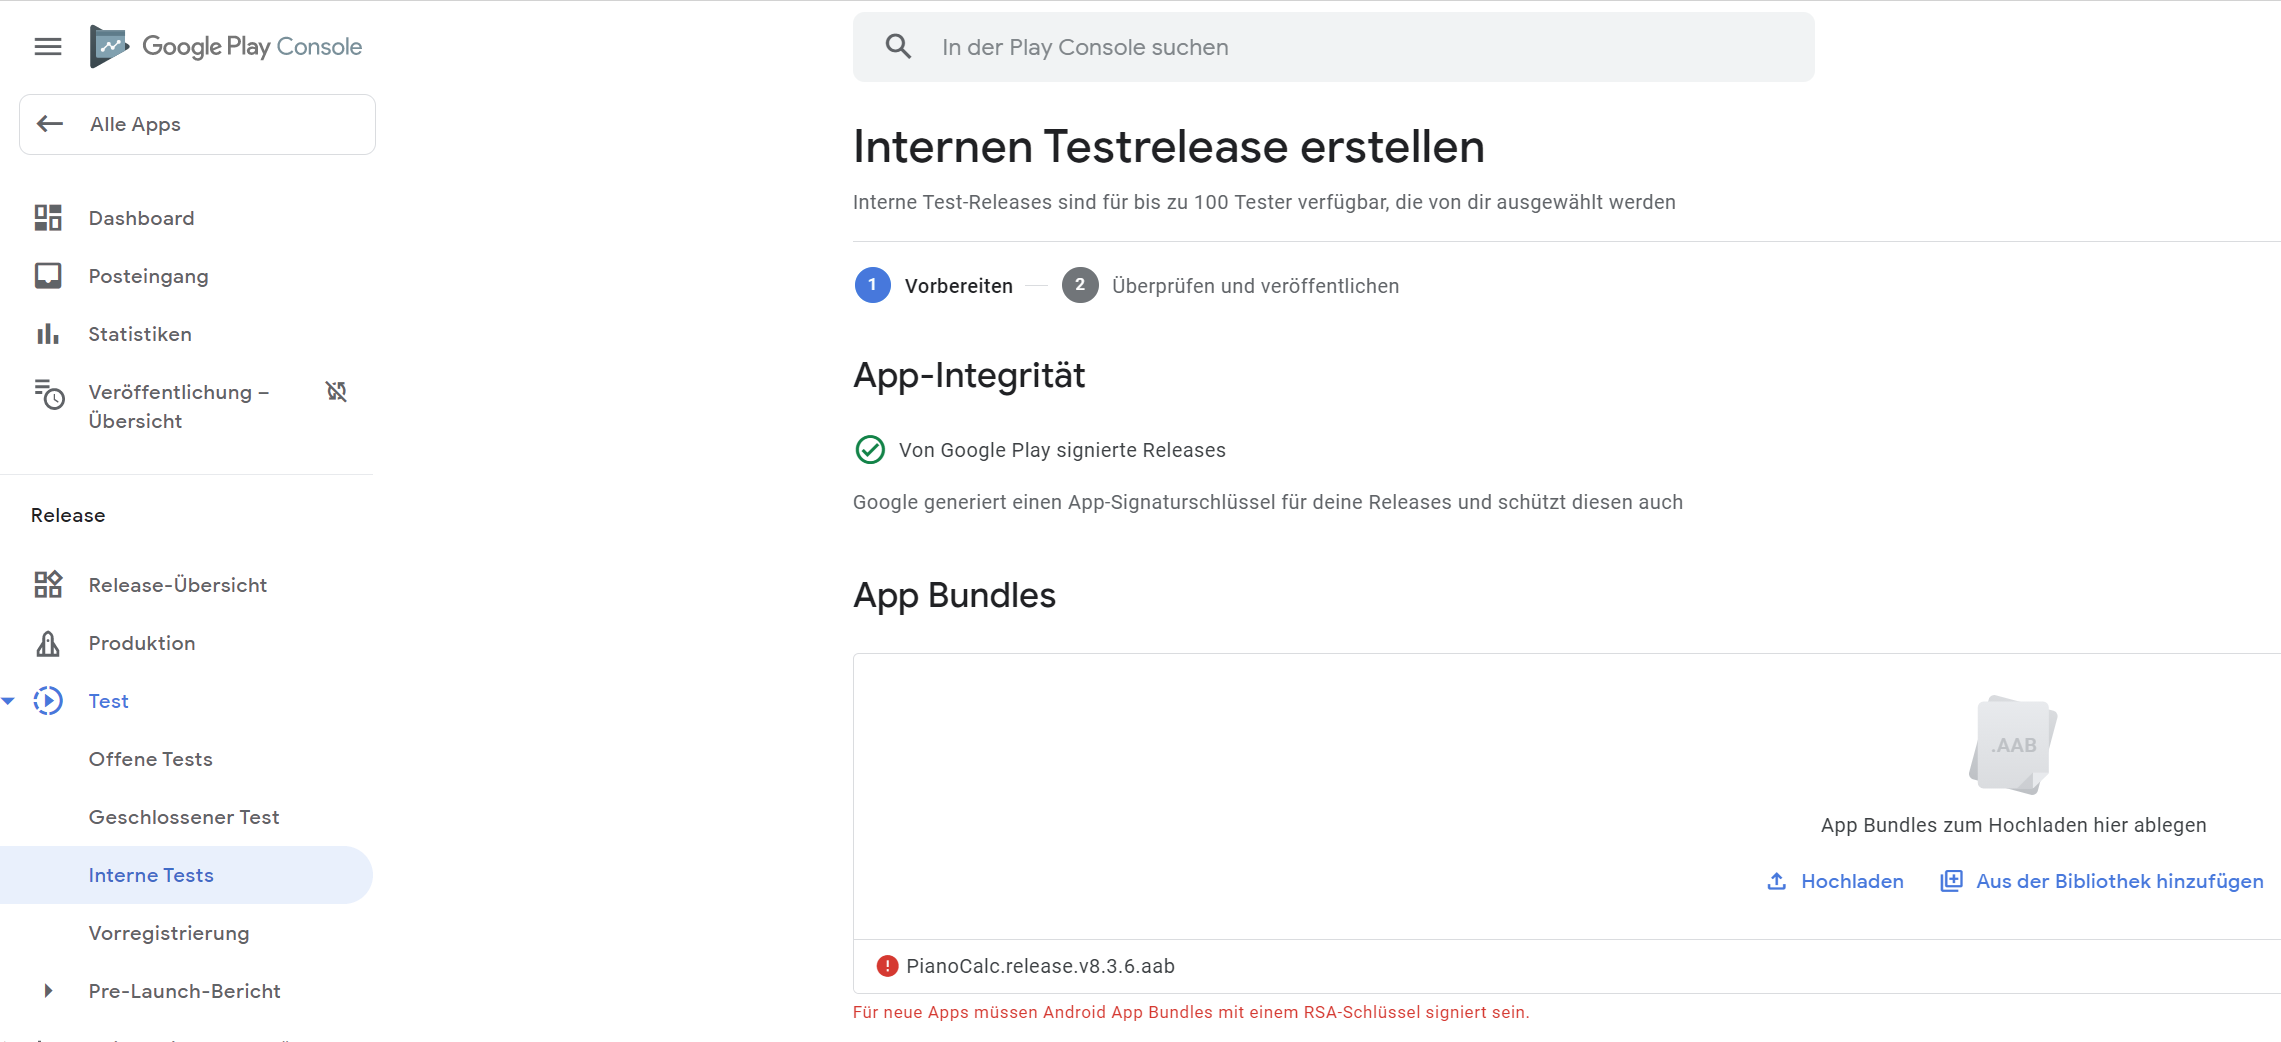Click the red error icon beside PianoCalc file
Screen dimensions: 2281x1042
tap(887, 966)
